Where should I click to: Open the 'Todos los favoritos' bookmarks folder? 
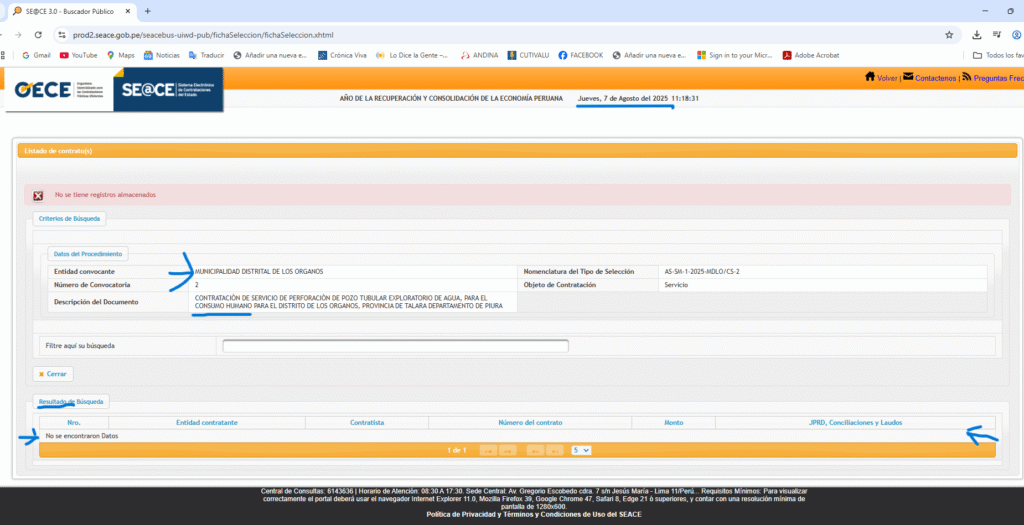(x=996, y=55)
